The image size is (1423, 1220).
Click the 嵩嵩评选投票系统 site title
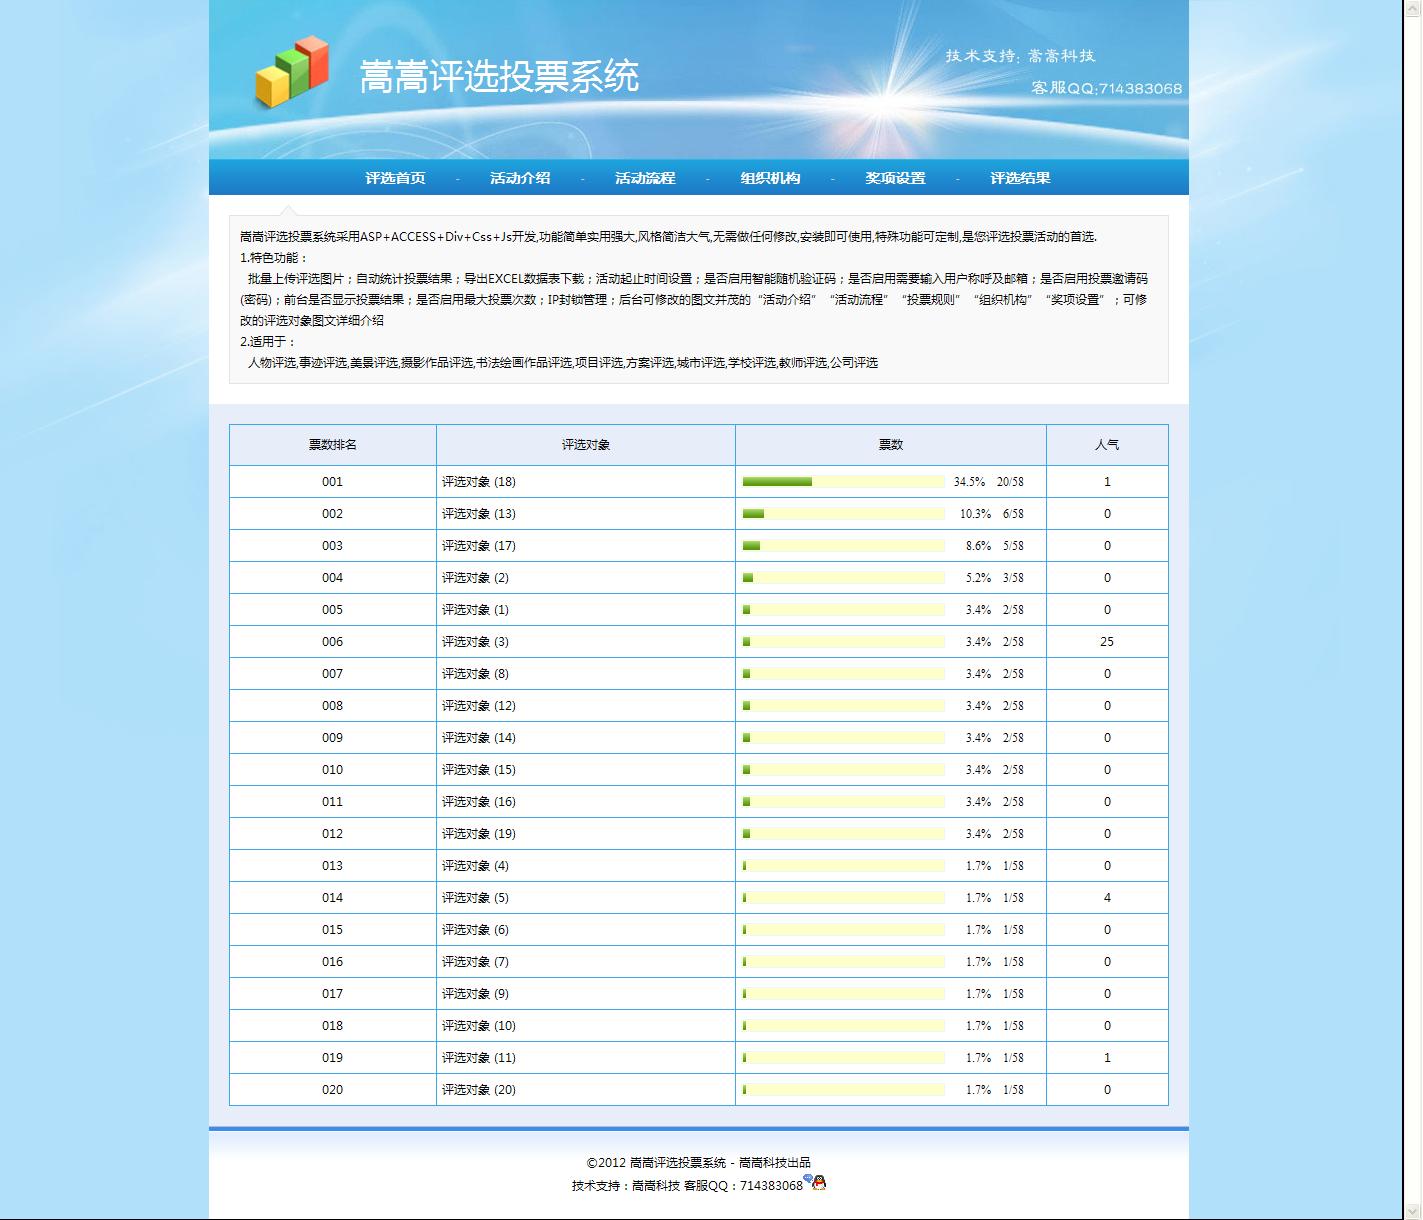[x=499, y=77]
